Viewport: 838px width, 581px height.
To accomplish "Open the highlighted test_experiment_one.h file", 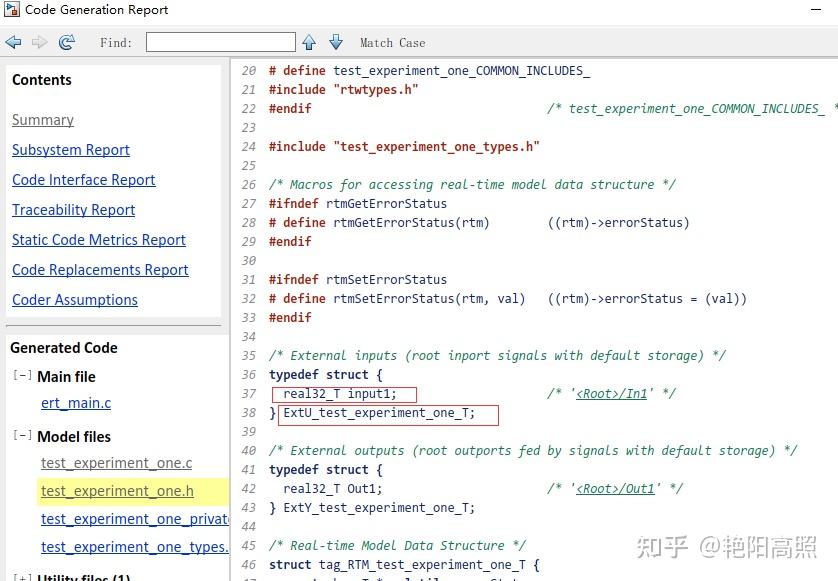I will click(x=117, y=491).
